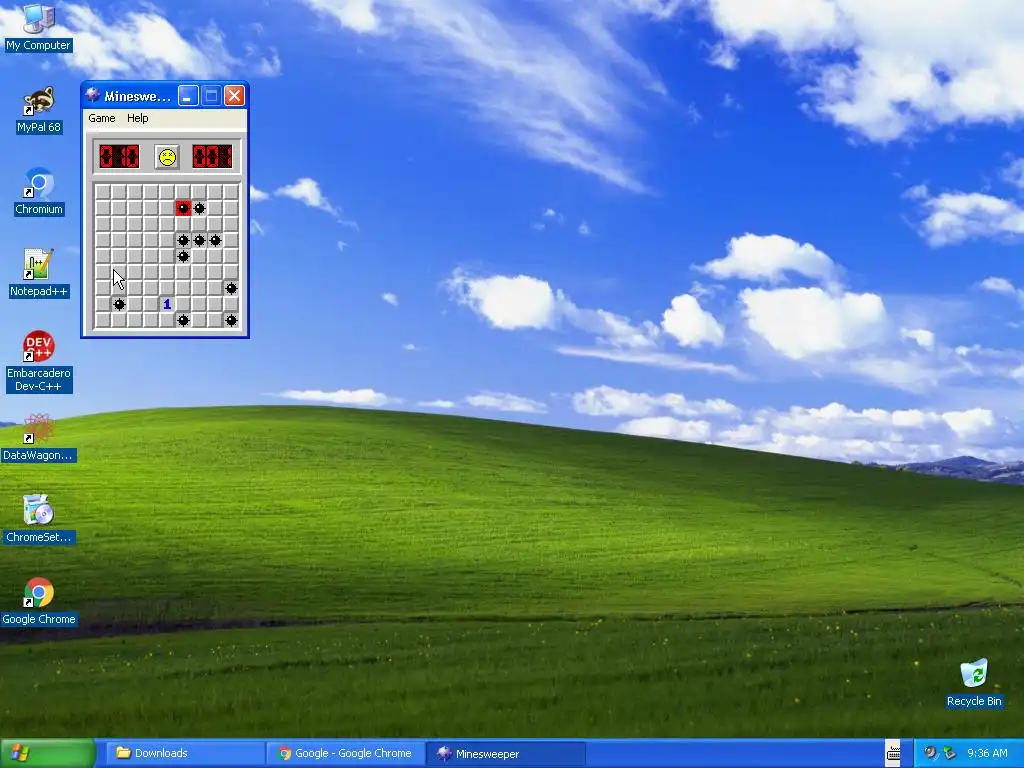This screenshot has height=768, width=1024.
Task: Click the right-edge mine above the corner mine
Action: (231, 288)
